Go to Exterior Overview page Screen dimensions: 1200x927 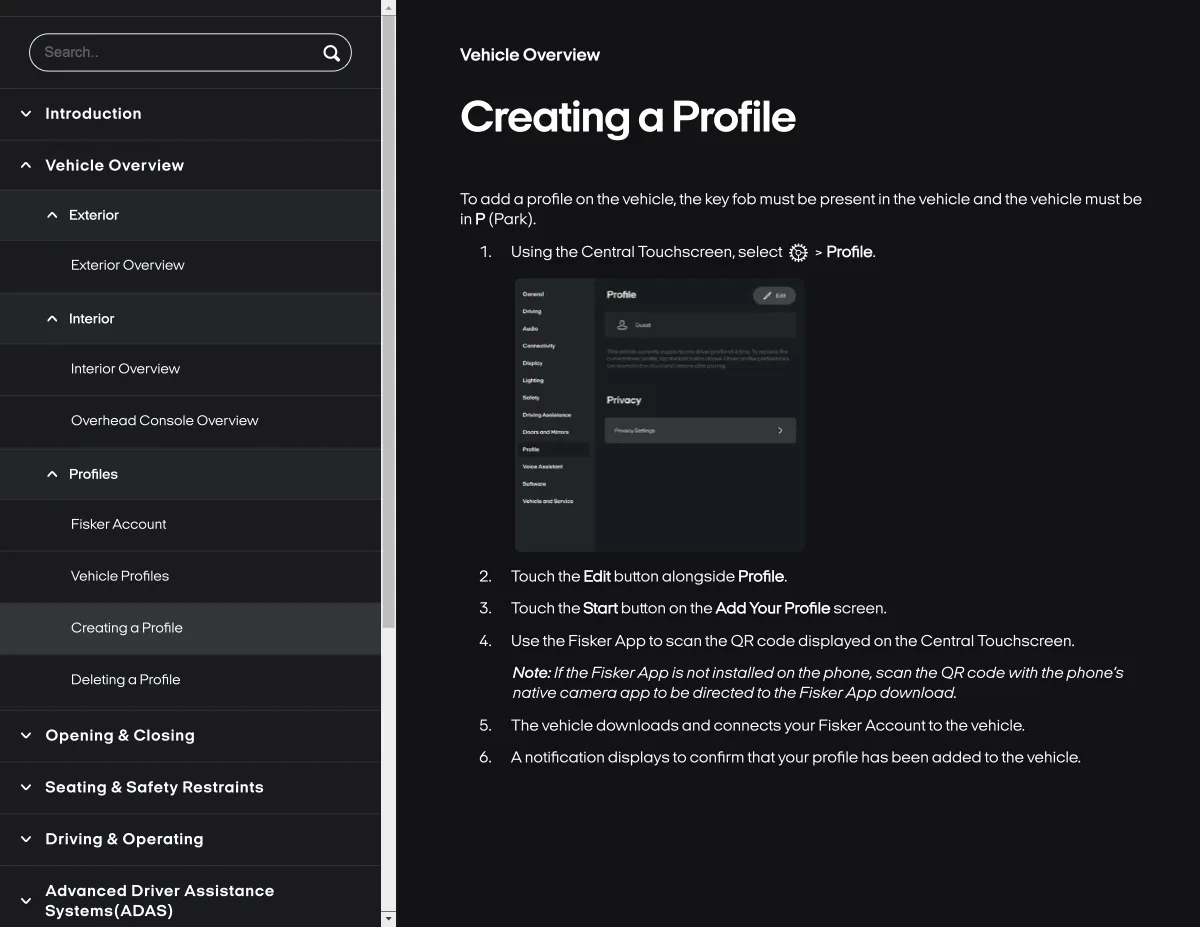coord(128,265)
